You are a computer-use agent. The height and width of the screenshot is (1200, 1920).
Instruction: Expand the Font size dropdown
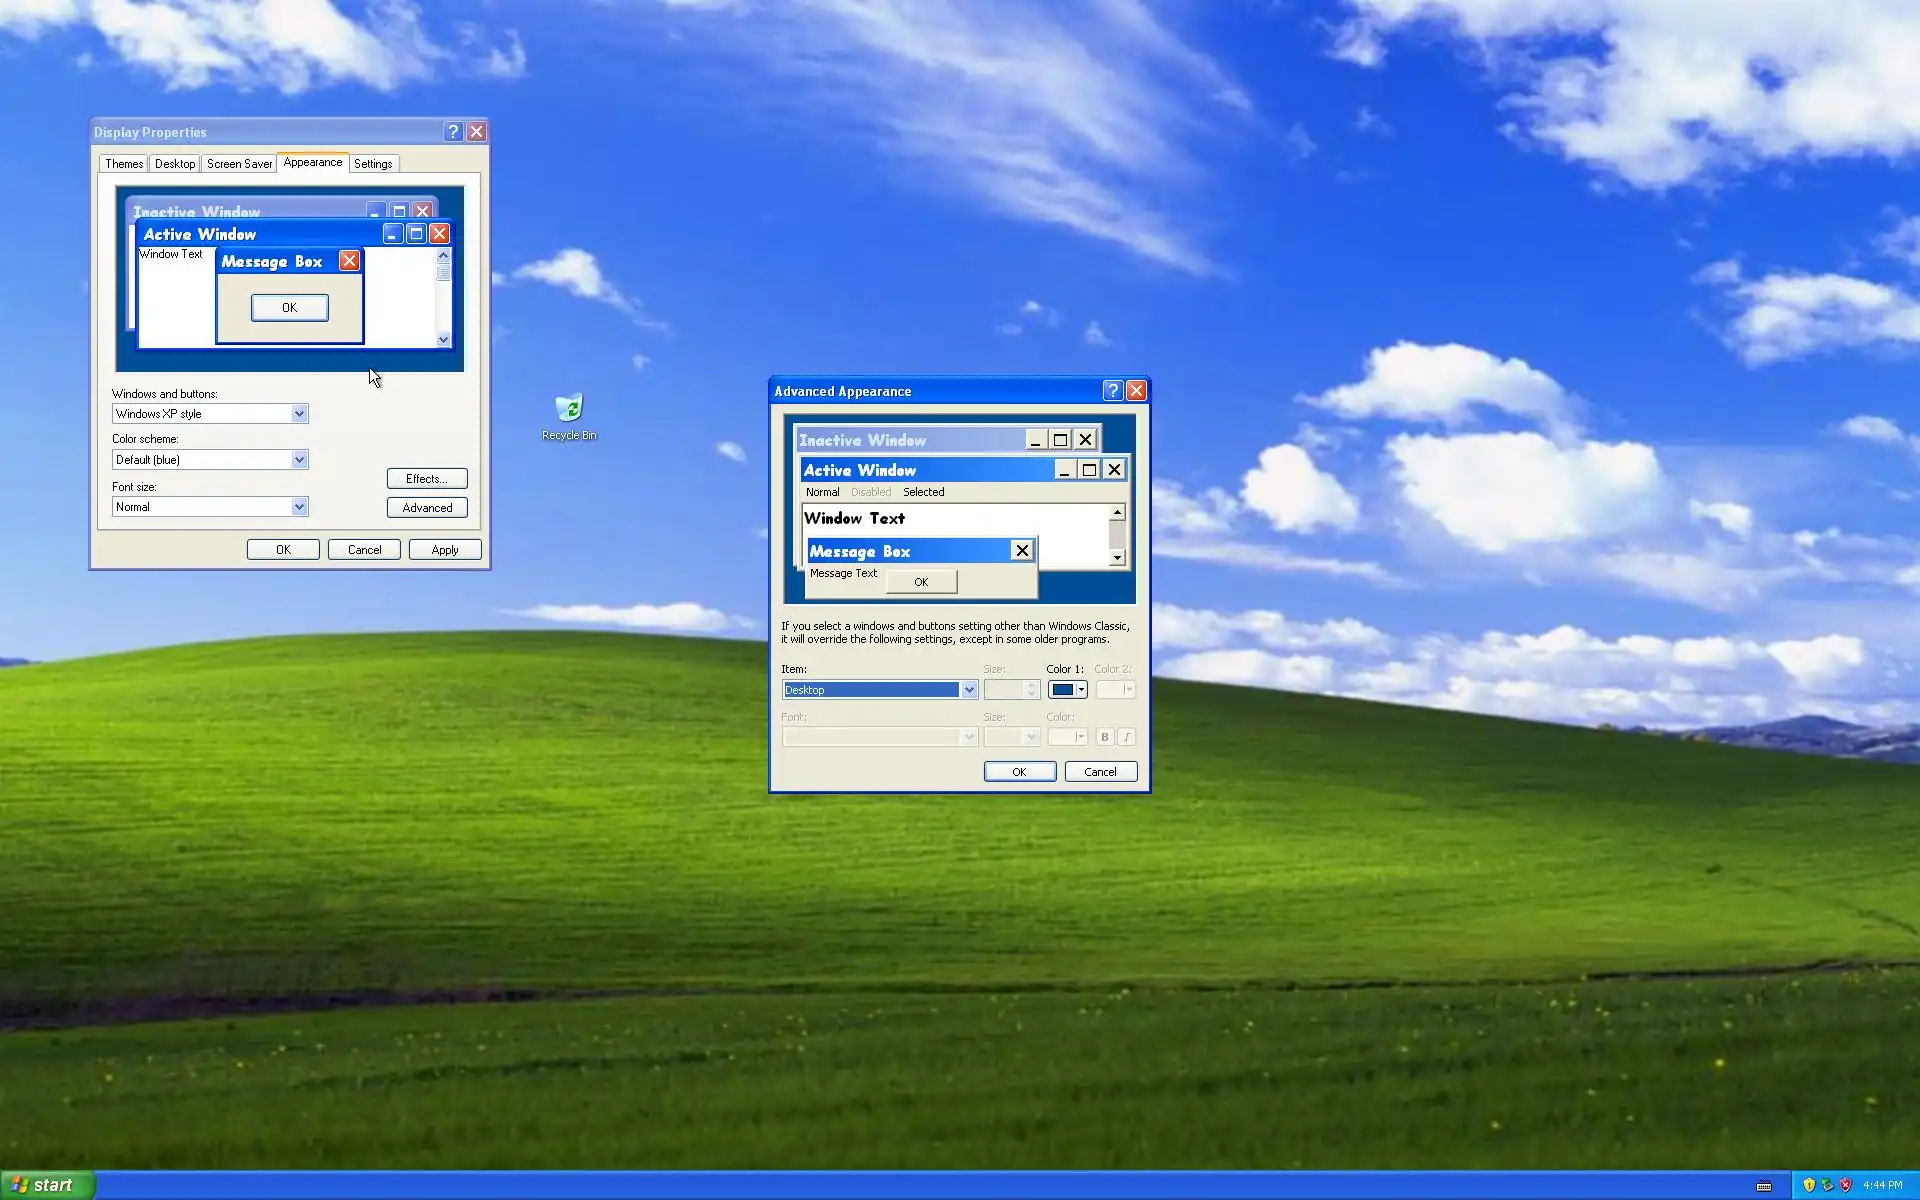point(298,507)
